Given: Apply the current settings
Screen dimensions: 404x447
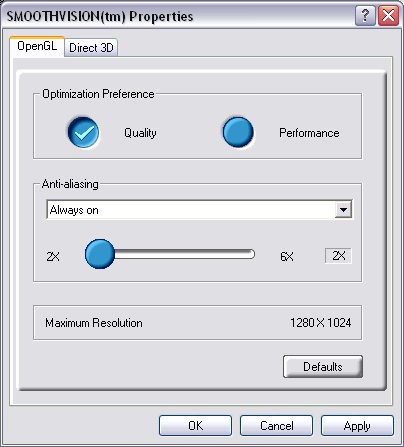Looking at the screenshot, I should (357, 426).
